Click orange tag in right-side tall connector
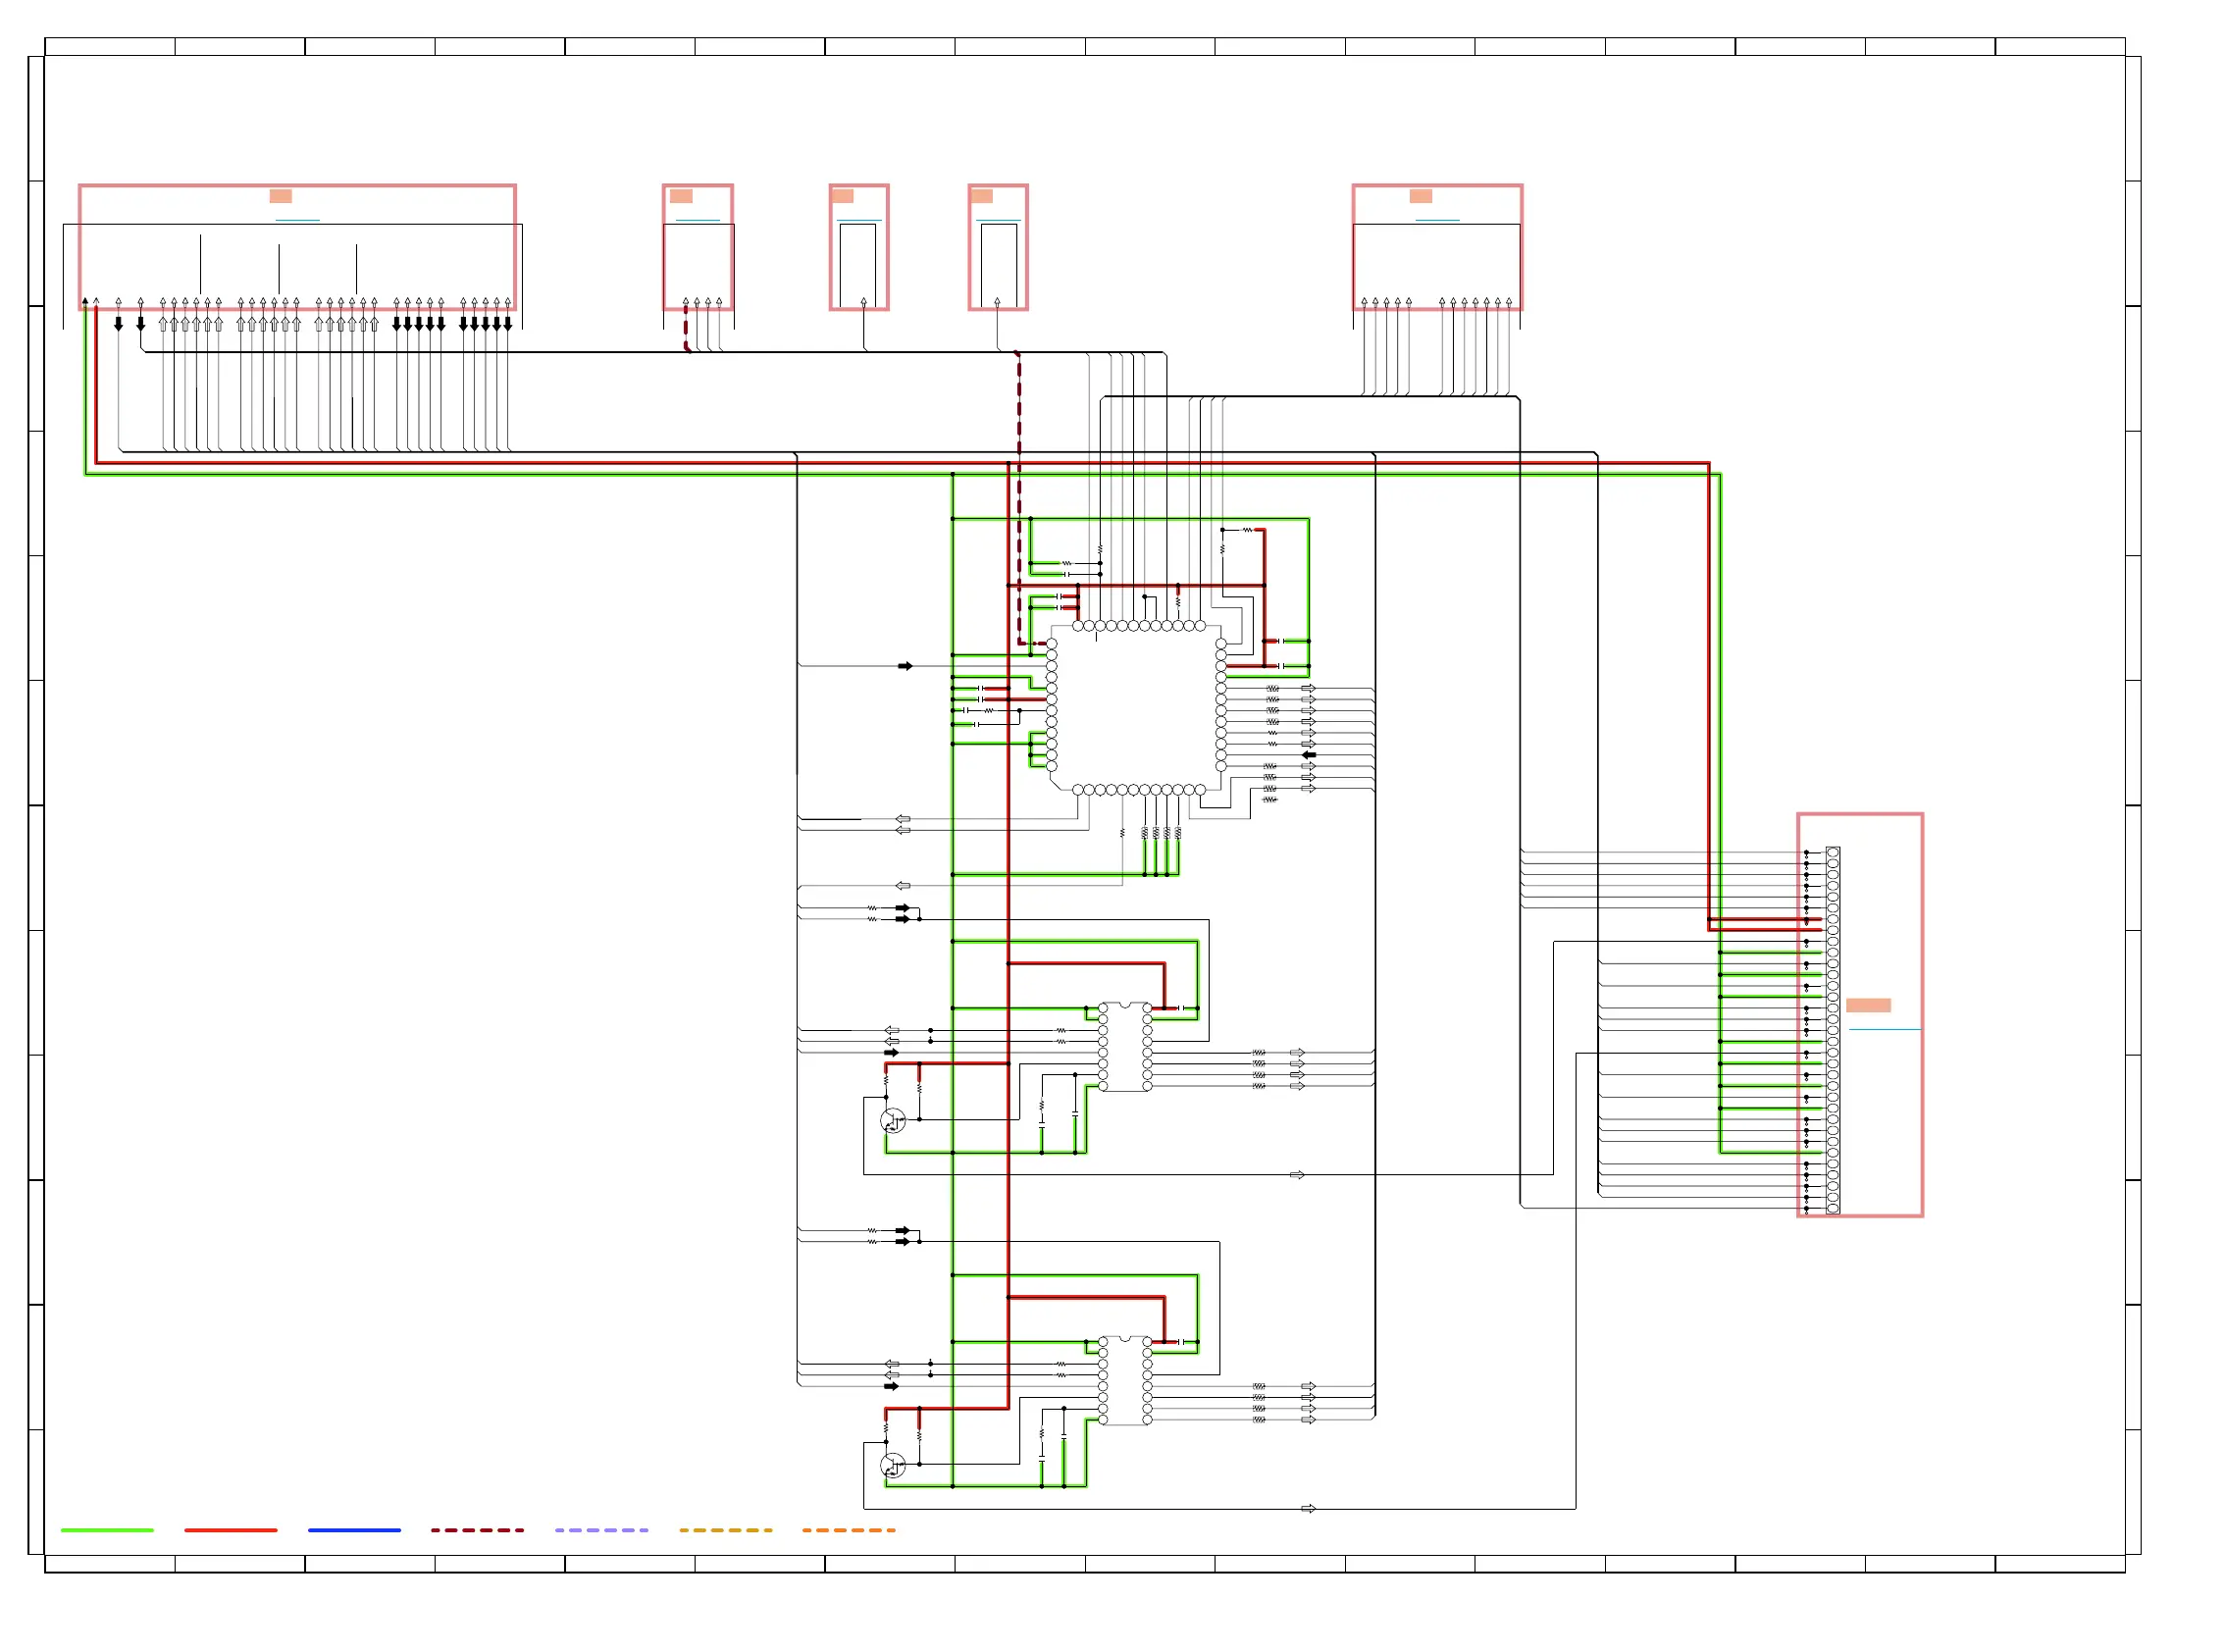 (x=1868, y=1005)
